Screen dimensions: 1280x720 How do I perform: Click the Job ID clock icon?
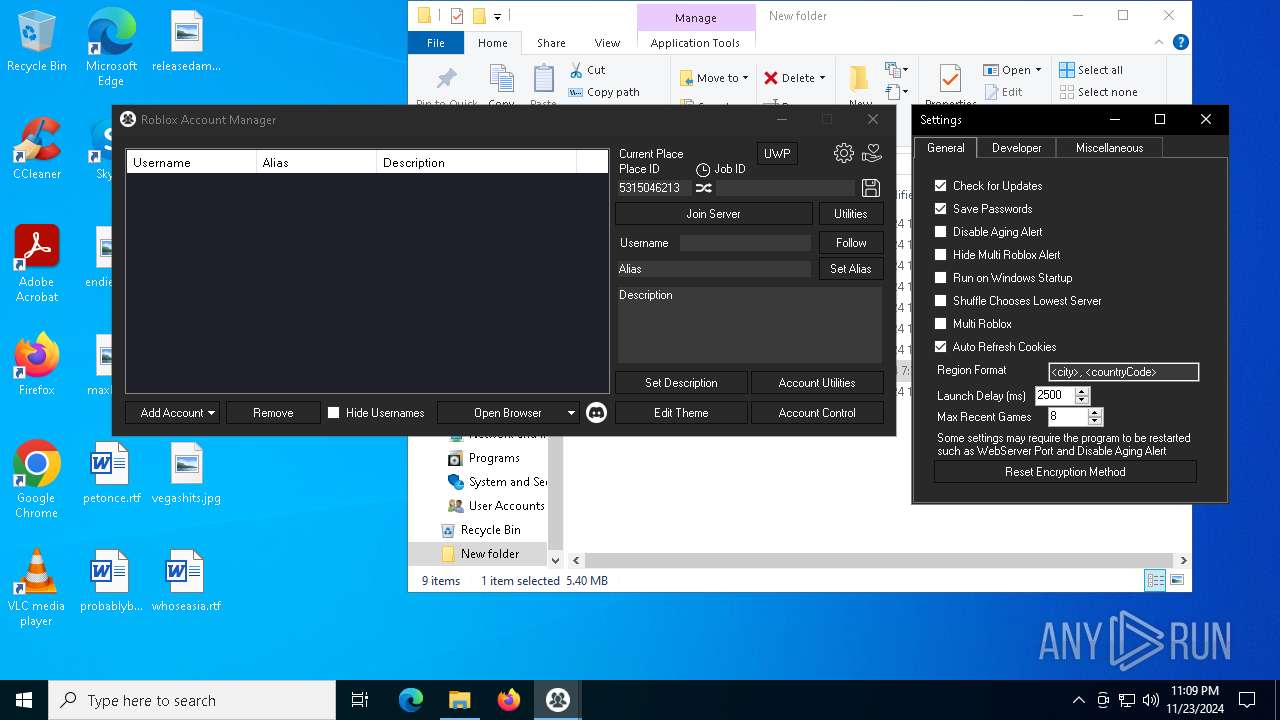click(703, 170)
